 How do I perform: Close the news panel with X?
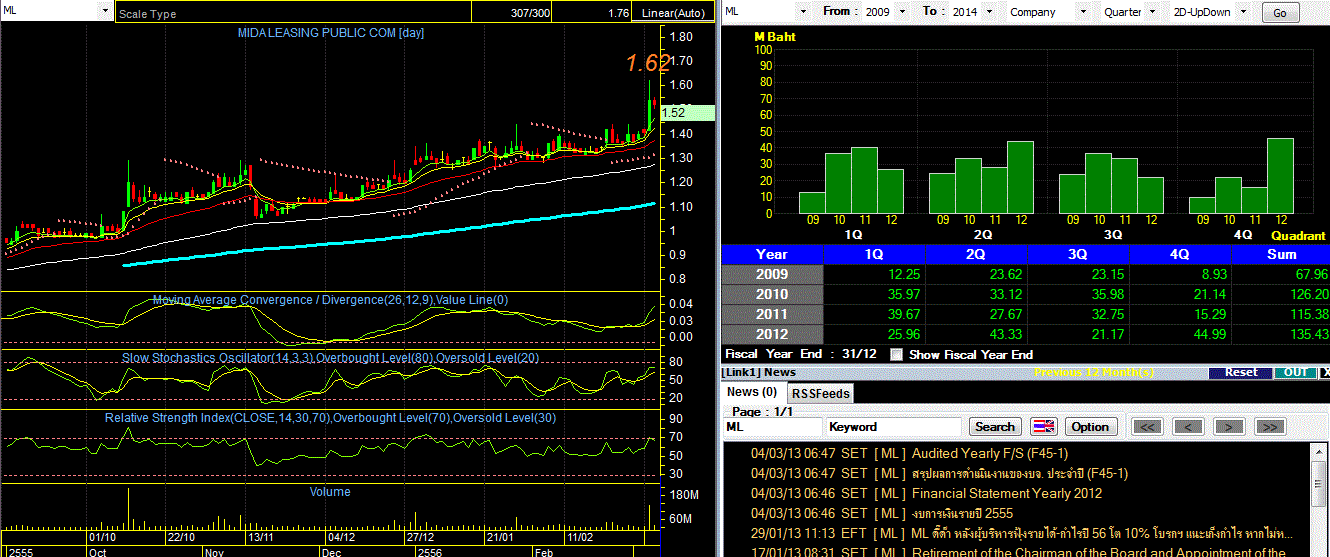[x=1325, y=372]
